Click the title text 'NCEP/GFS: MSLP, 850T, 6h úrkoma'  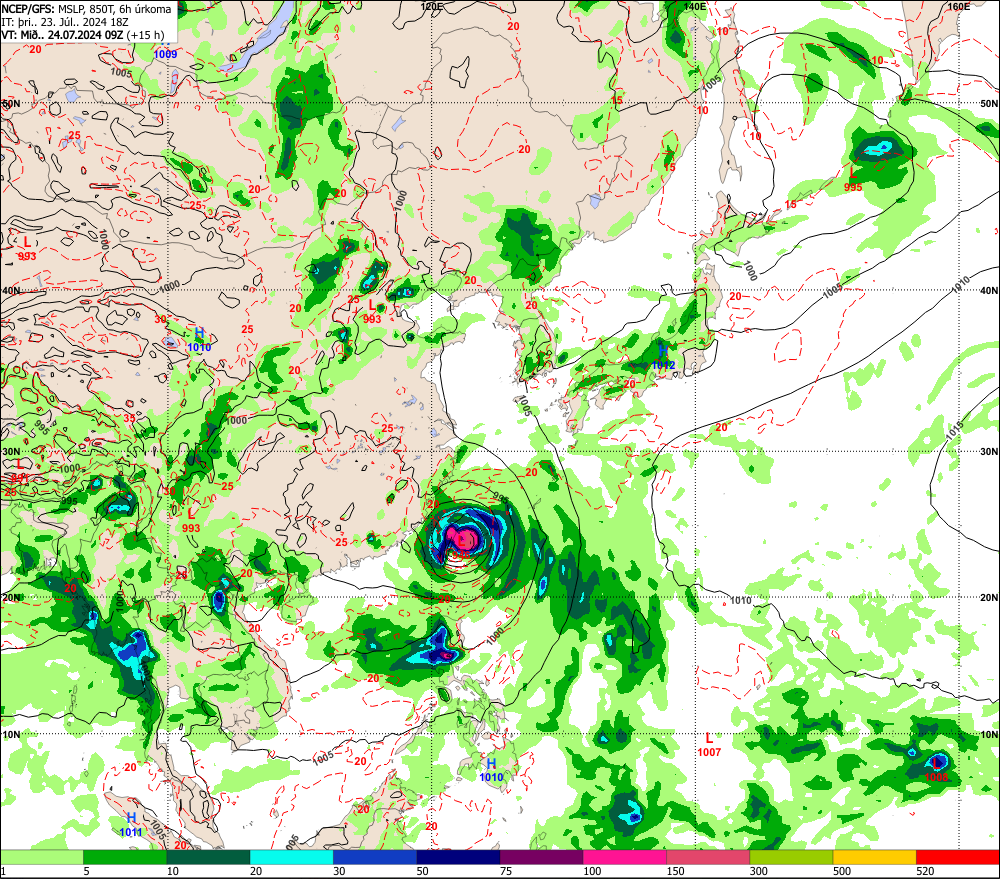pyautogui.click(x=86, y=9)
